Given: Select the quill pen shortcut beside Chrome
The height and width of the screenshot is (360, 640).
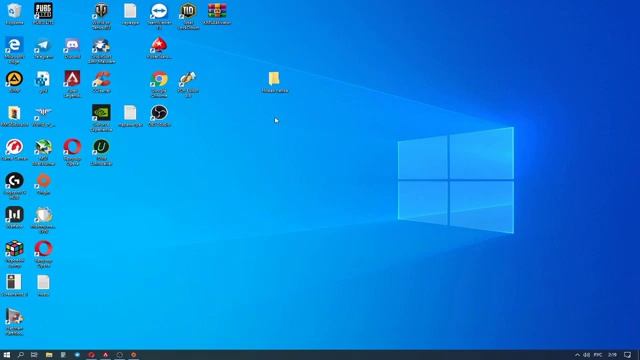Looking at the screenshot, I should coord(188,79).
